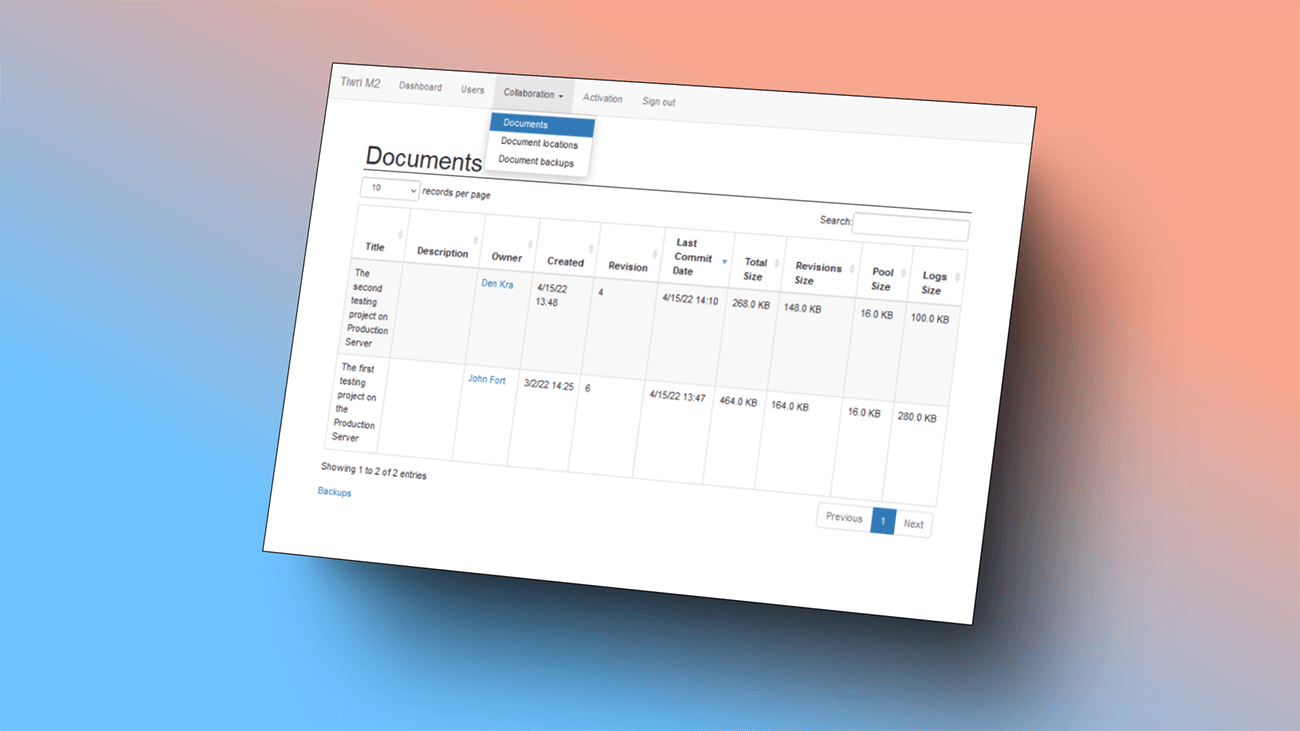Image resolution: width=1300 pixels, height=731 pixels.
Task: Sort table by Revision column
Action: (x=628, y=267)
